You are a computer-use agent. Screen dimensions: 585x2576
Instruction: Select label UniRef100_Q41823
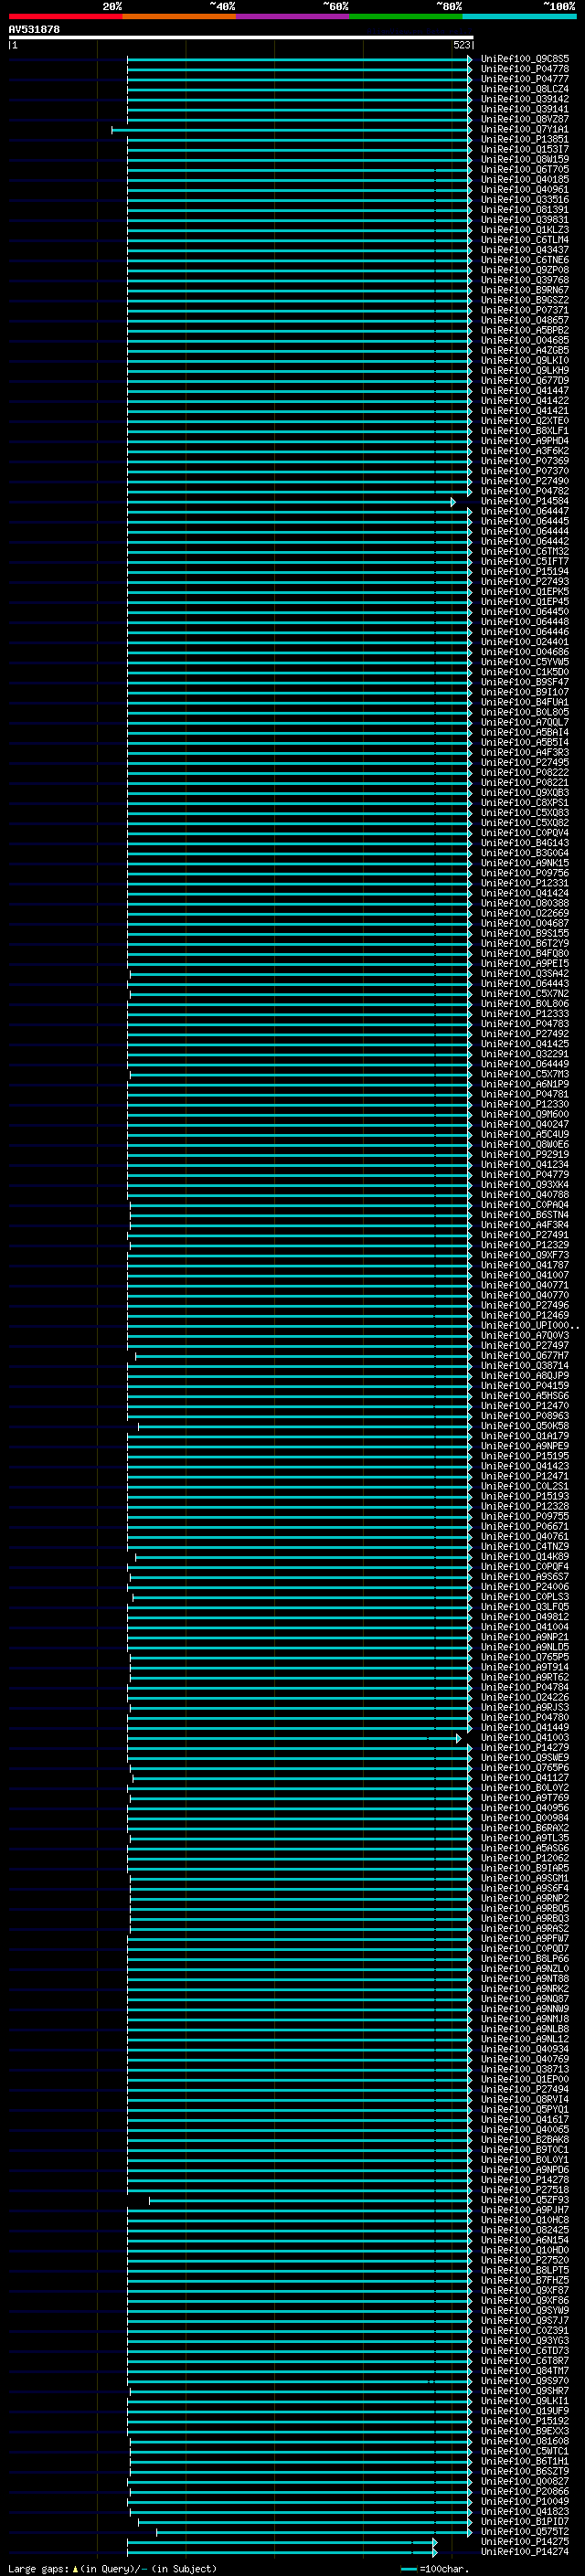pyautogui.click(x=524, y=2511)
